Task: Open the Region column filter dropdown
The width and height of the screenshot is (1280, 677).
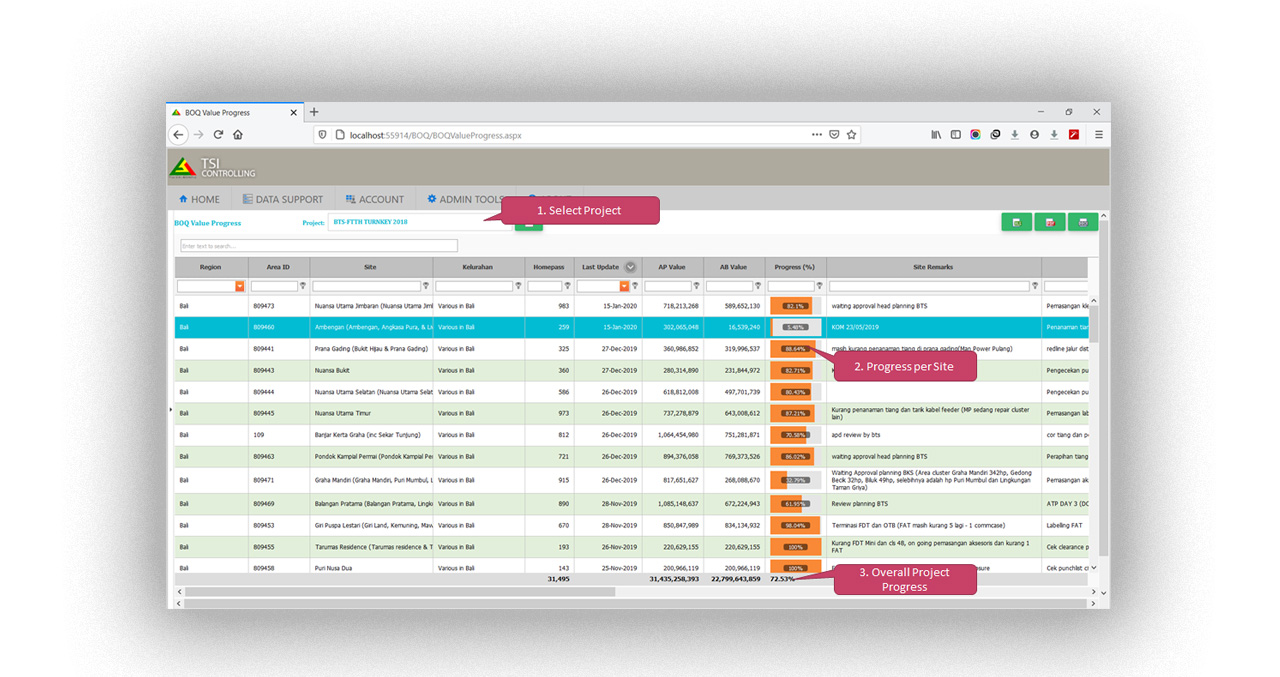Action: [x=239, y=285]
